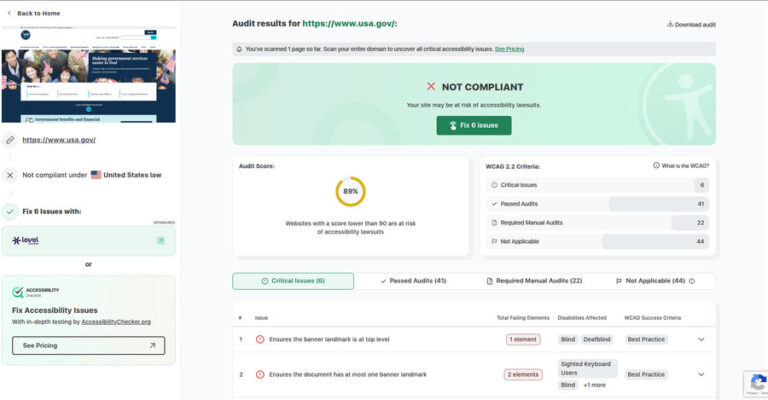Click the Level Access sponsored card
768x400 pixels.
(89, 241)
